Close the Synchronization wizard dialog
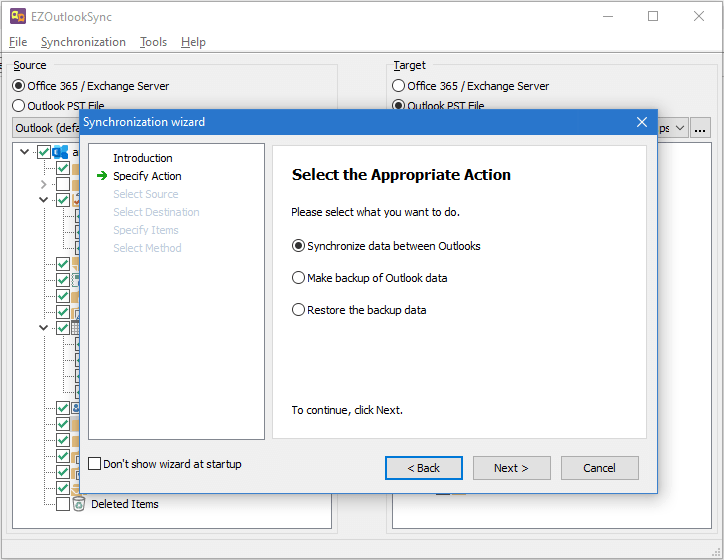The height and width of the screenshot is (560, 724). coord(642,122)
